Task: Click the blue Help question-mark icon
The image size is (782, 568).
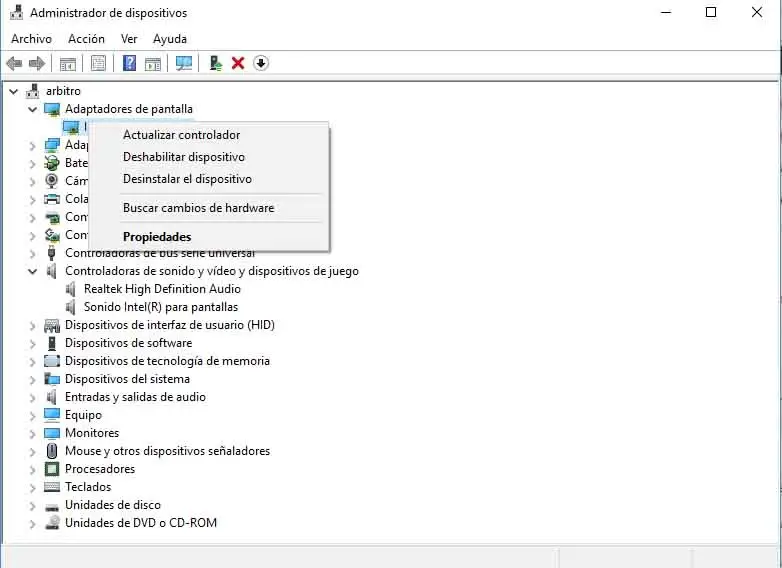Action: pyautogui.click(x=129, y=63)
